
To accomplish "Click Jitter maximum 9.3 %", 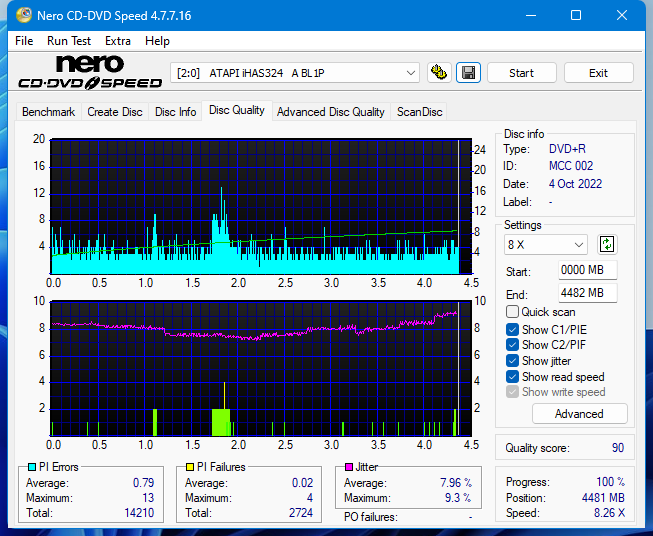I will (458, 498).
